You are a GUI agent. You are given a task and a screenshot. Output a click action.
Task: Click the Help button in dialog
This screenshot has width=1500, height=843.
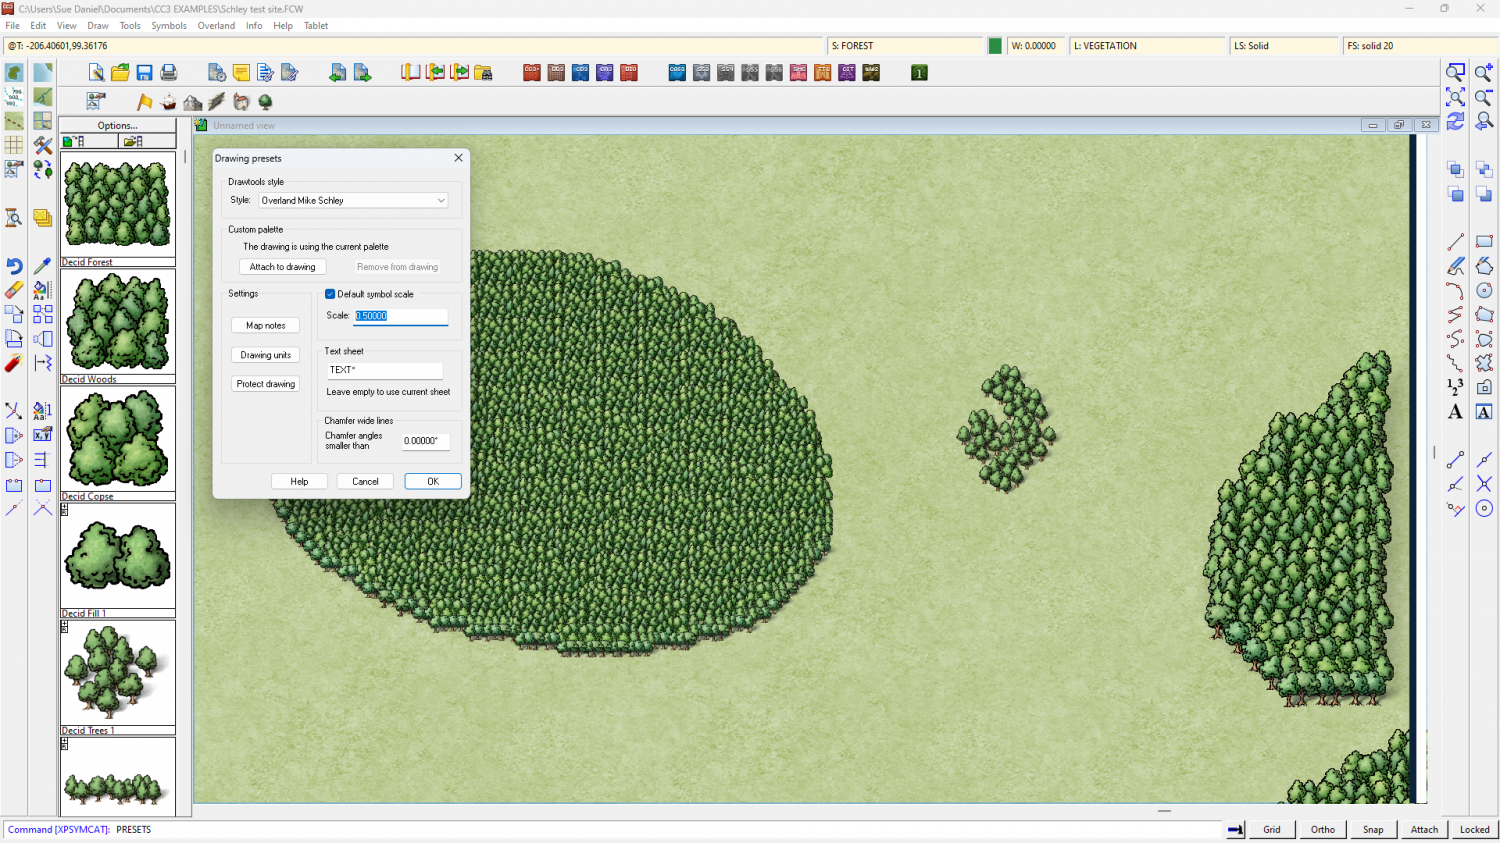[x=299, y=482]
